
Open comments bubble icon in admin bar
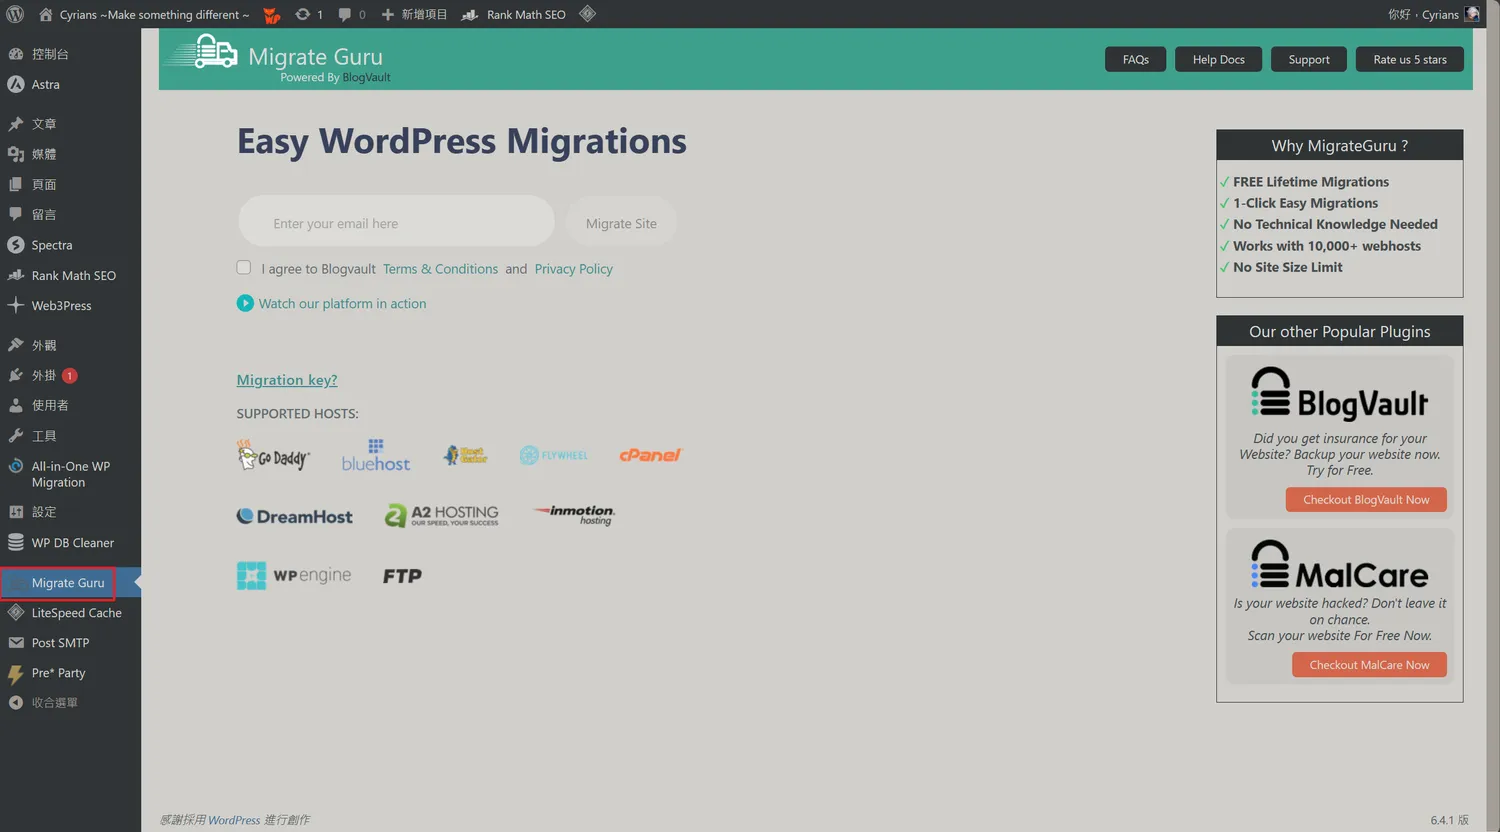345,15
